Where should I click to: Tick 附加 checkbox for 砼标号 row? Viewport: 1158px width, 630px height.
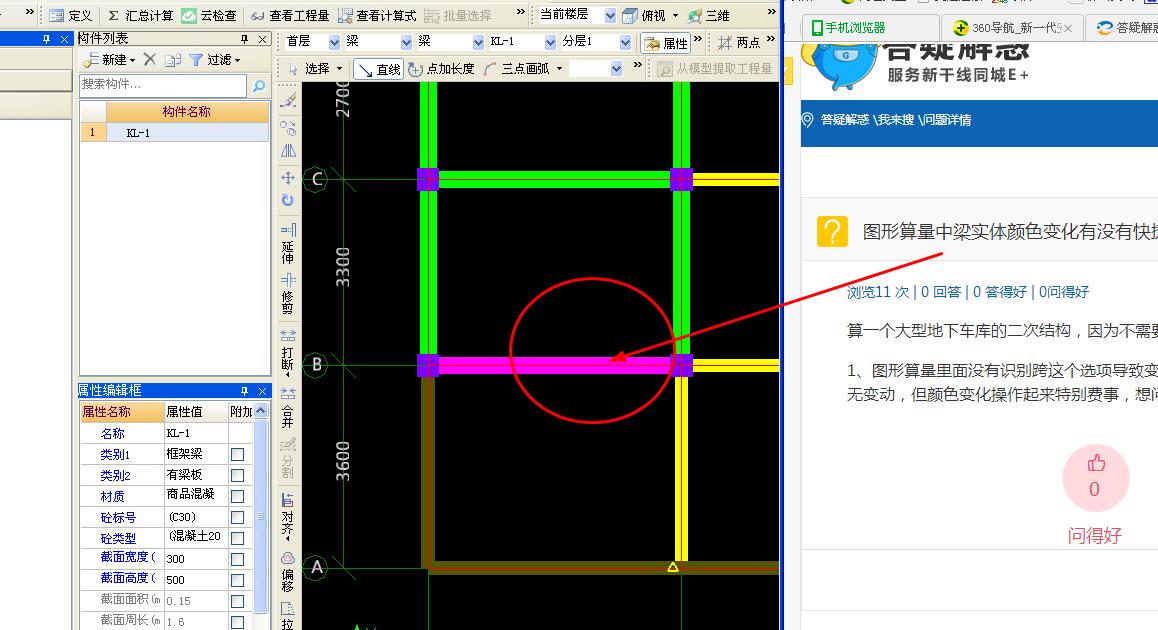pyautogui.click(x=238, y=518)
